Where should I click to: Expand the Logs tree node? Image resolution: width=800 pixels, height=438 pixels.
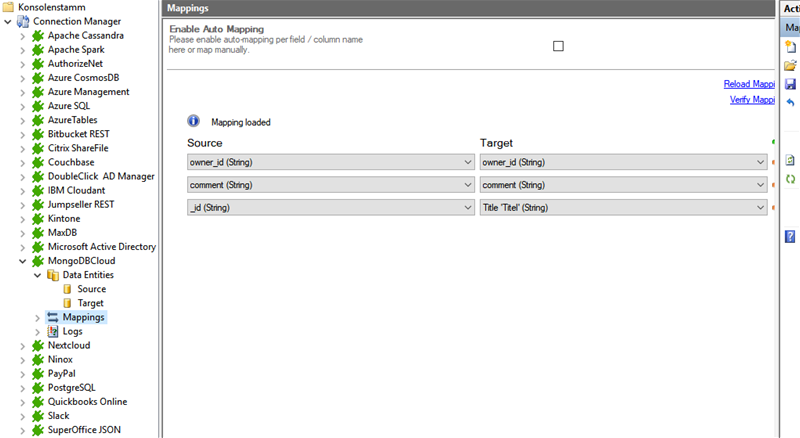tap(39, 331)
